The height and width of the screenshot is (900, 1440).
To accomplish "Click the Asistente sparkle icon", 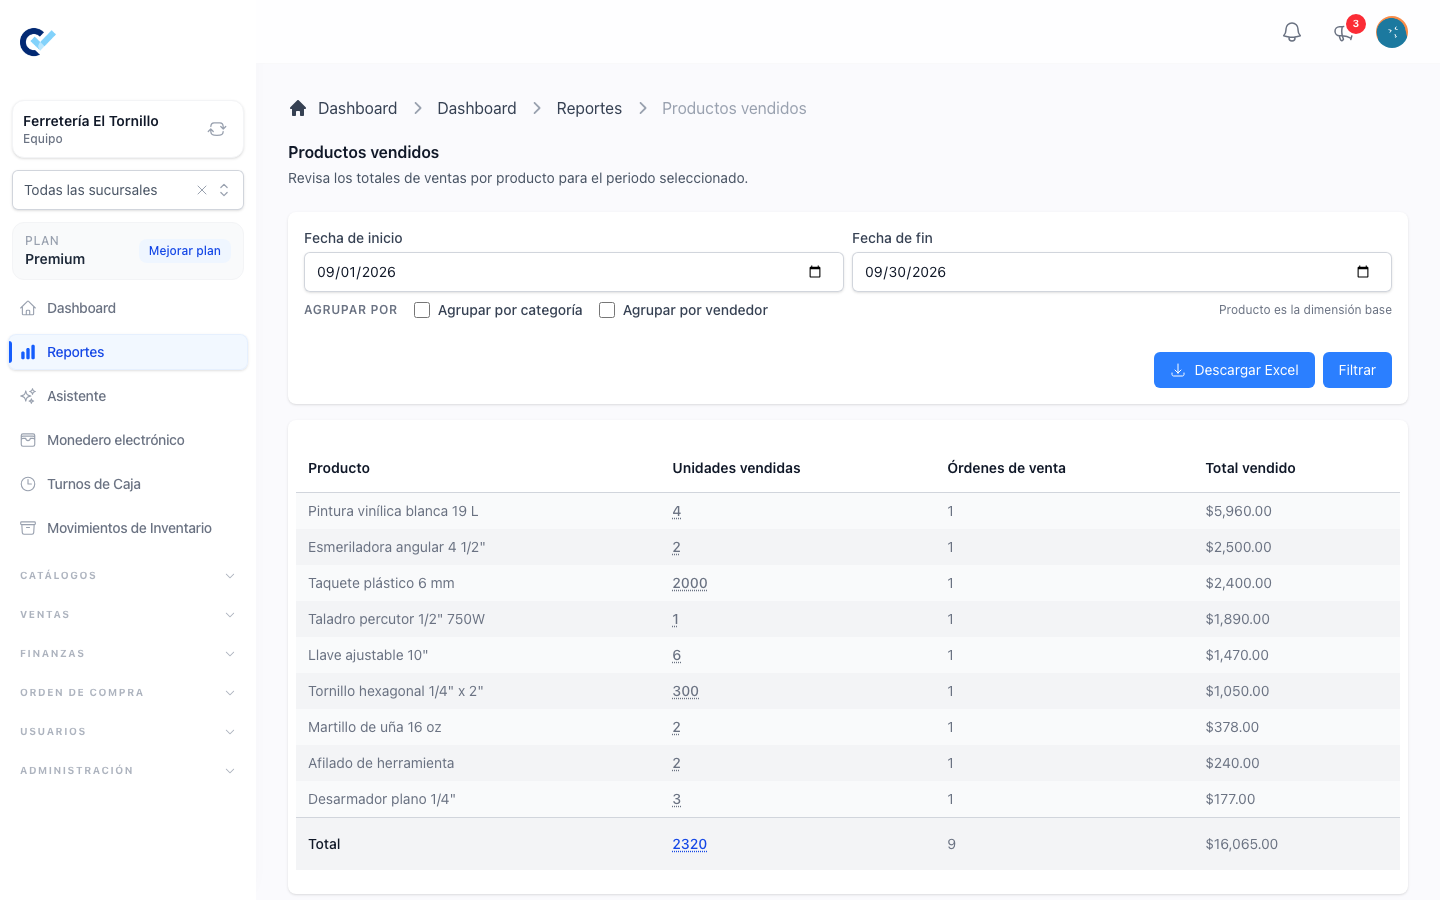I will 28,396.
